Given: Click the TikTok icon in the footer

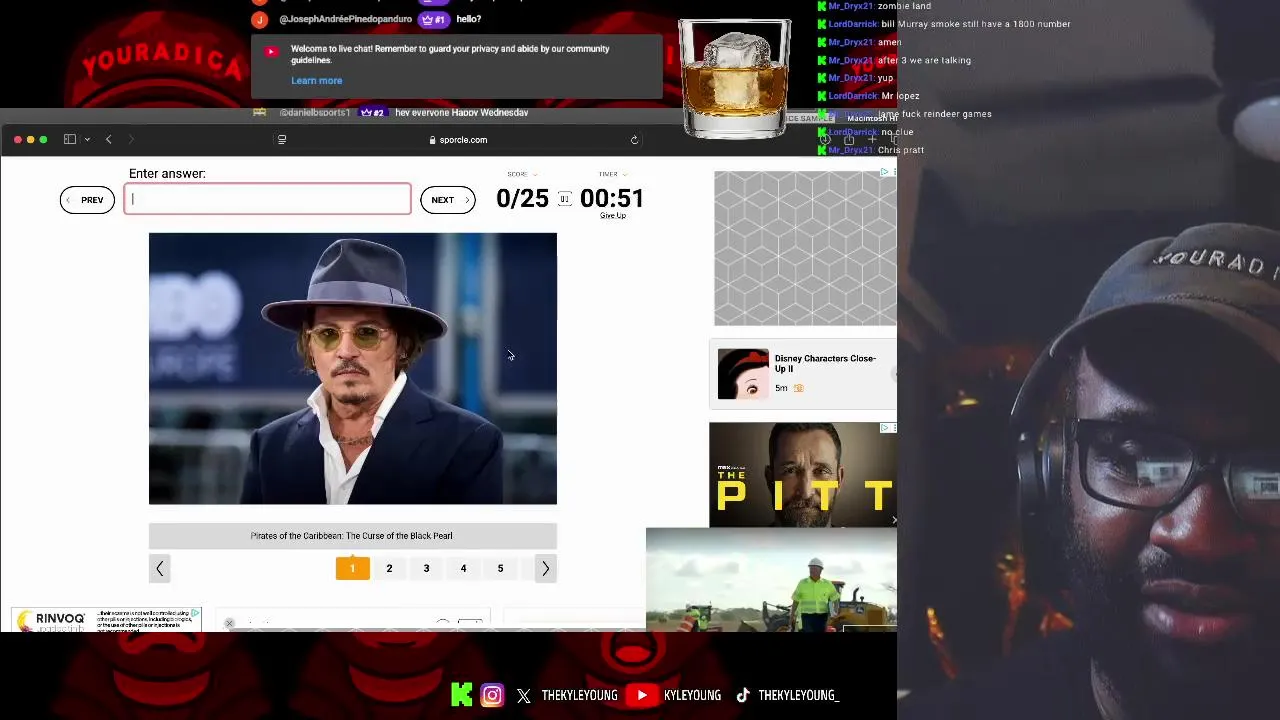Looking at the screenshot, I should (743, 695).
